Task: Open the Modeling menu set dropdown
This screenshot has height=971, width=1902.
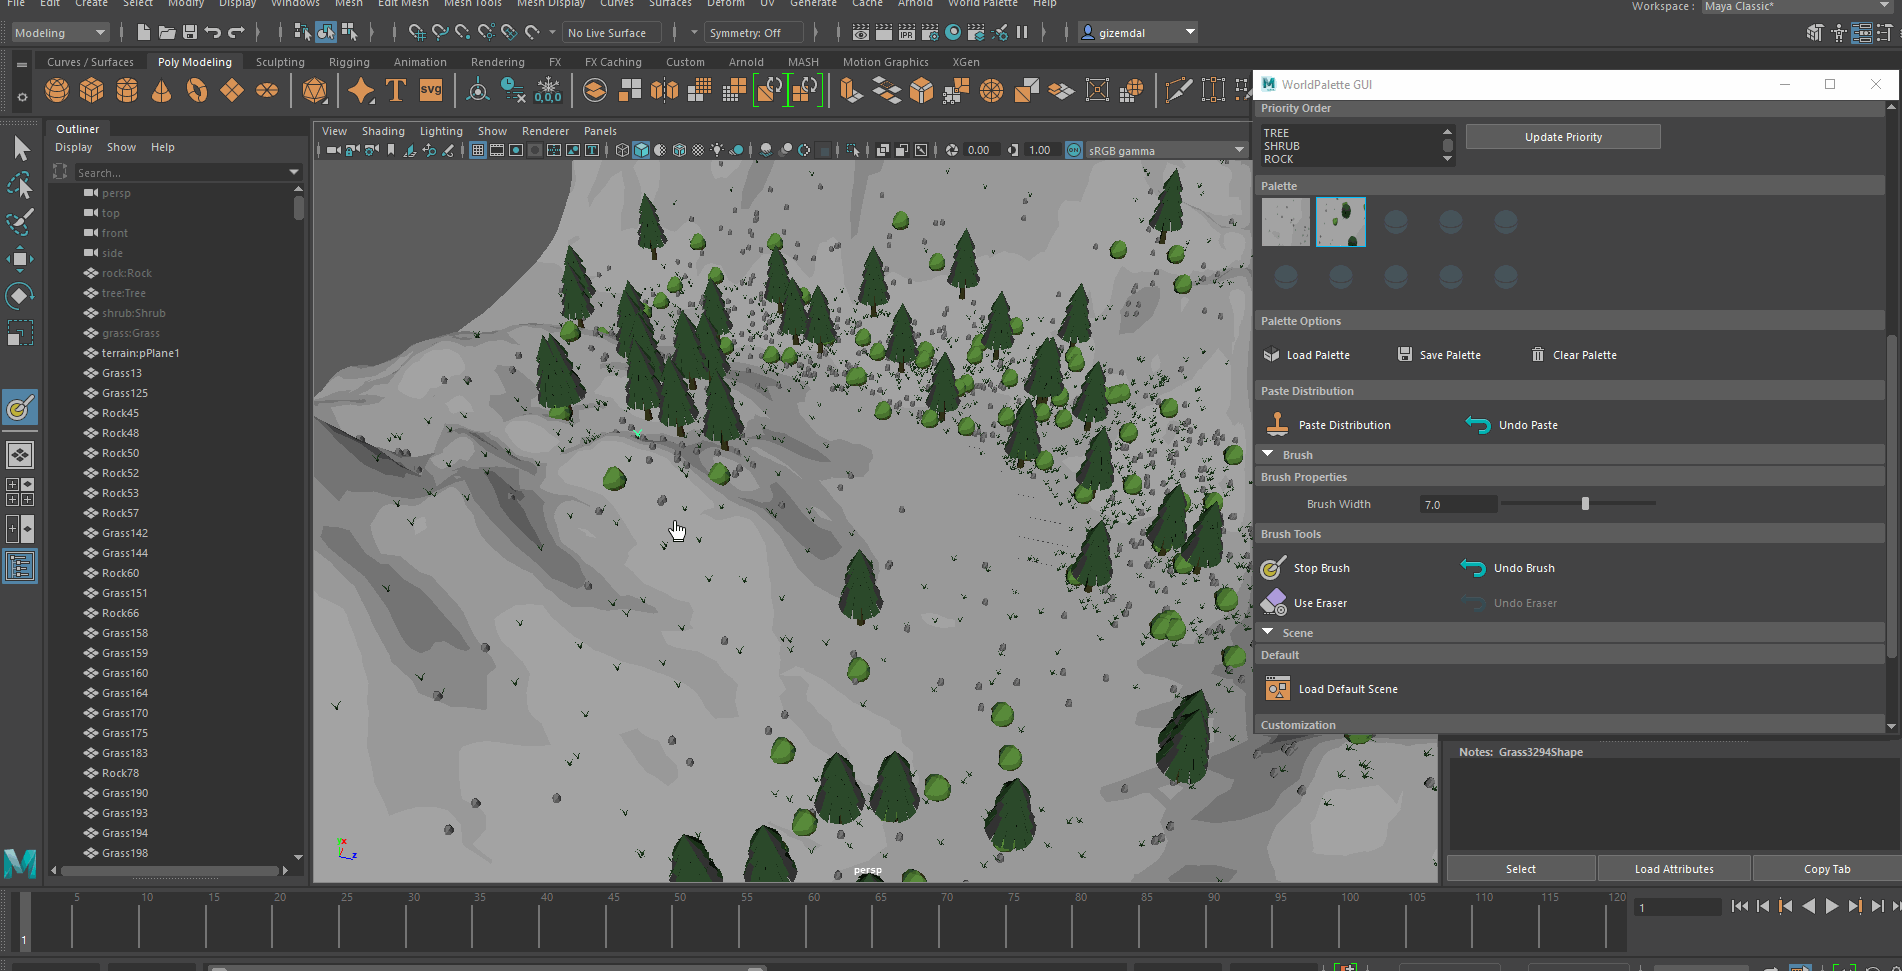Action: (x=59, y=33)
